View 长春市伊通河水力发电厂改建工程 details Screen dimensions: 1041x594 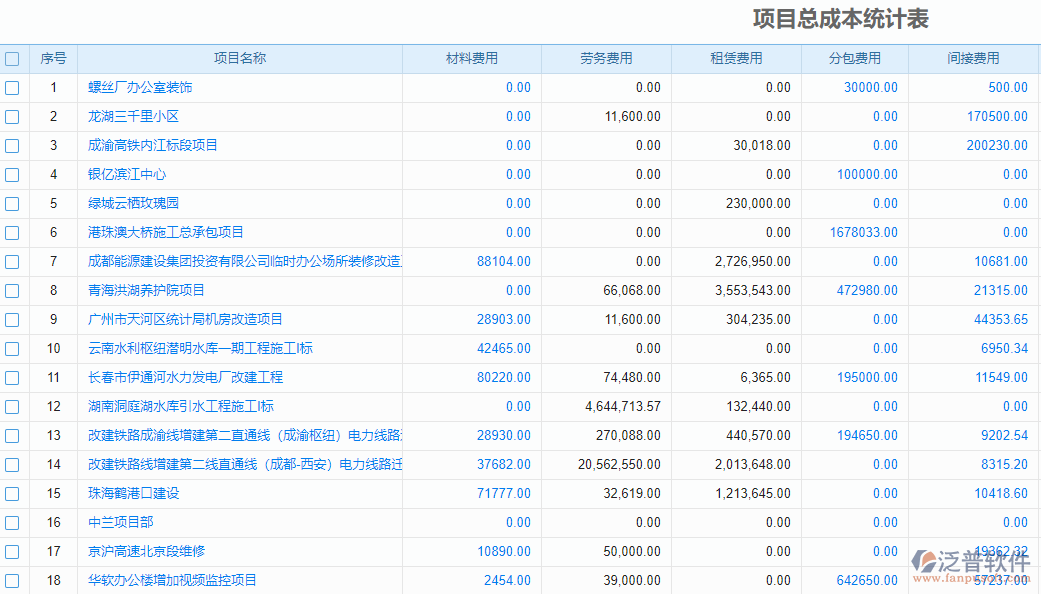(x=185, y=378)
